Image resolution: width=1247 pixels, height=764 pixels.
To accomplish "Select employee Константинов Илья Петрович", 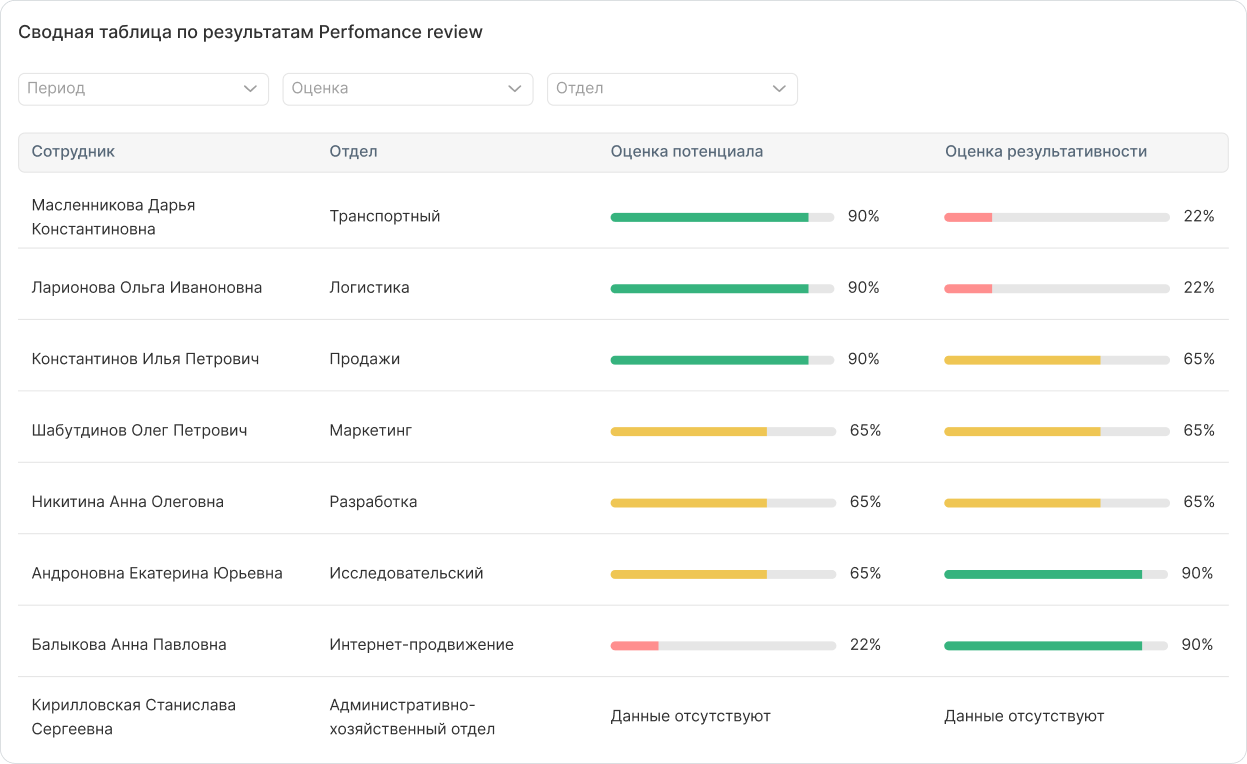I will [x=145, y=359].
